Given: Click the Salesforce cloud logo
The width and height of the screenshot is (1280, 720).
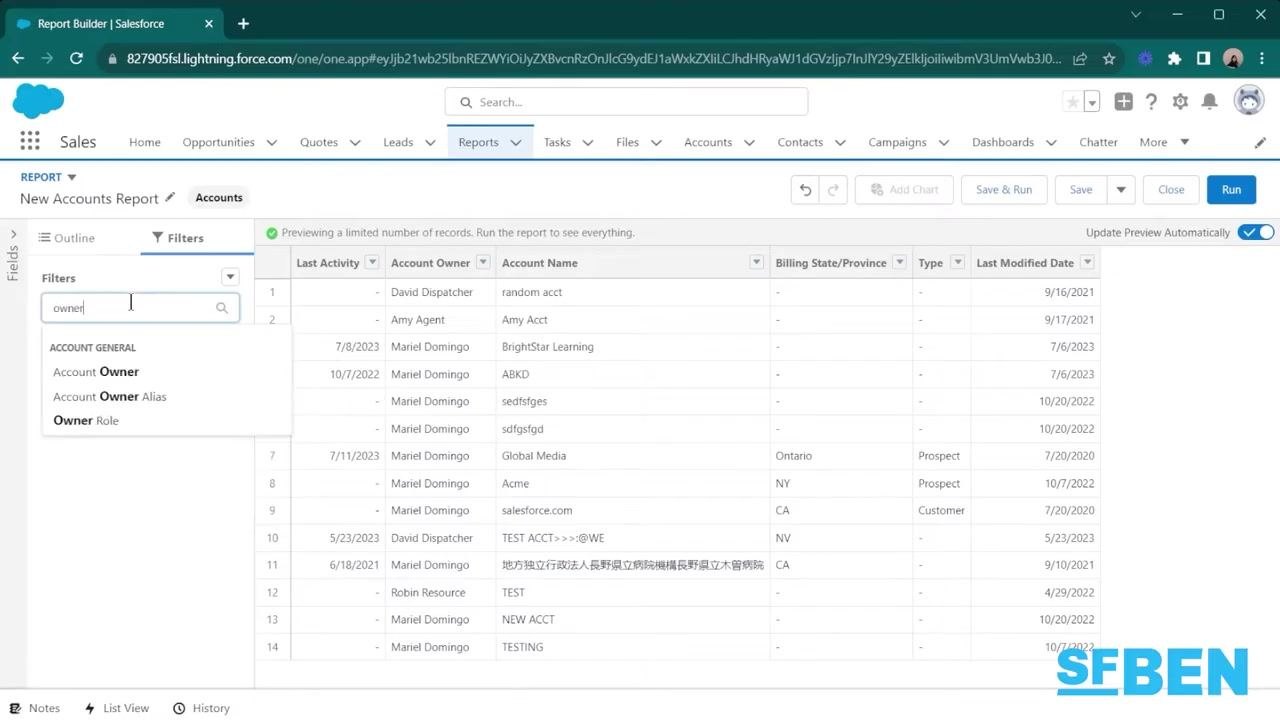Looking at the screenshot, I should coord(38,101).
